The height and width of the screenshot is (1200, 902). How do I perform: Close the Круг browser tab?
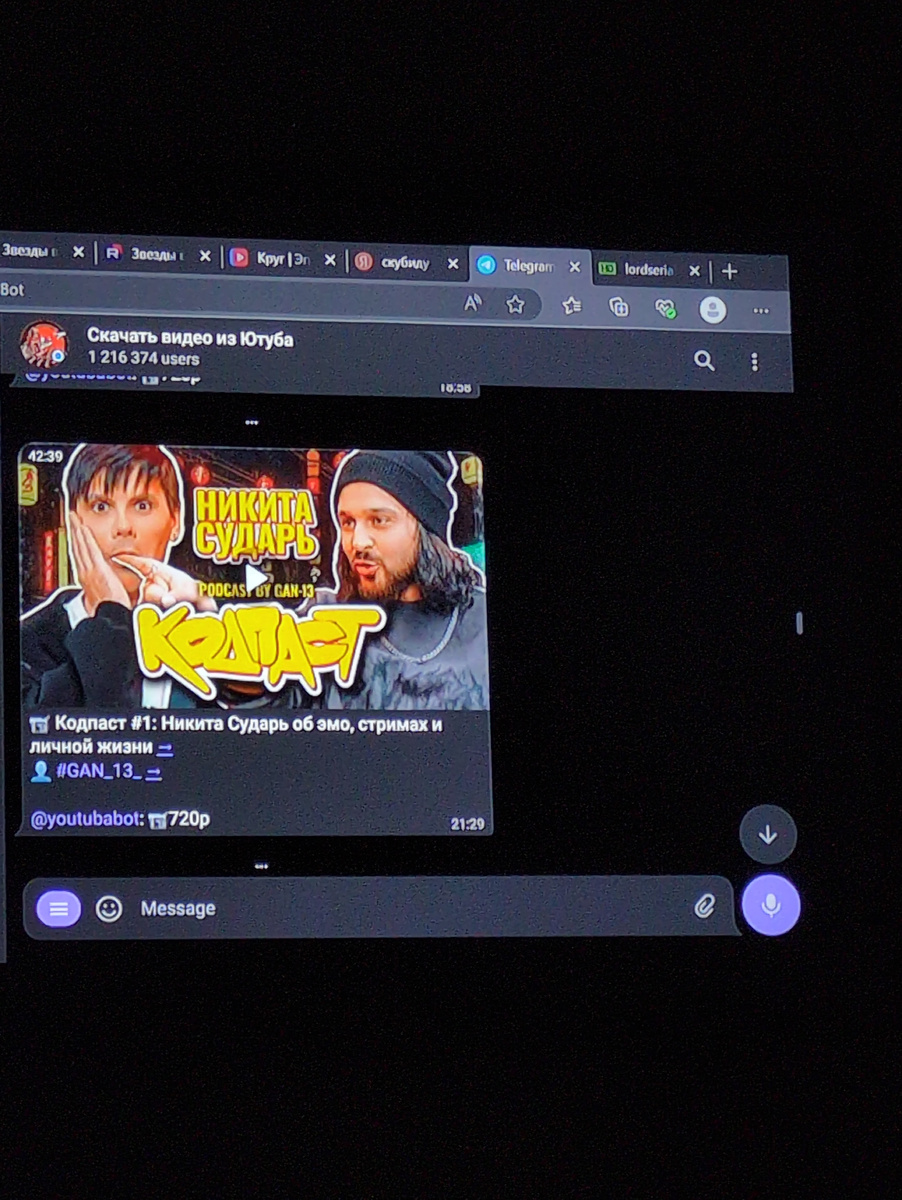330,259
